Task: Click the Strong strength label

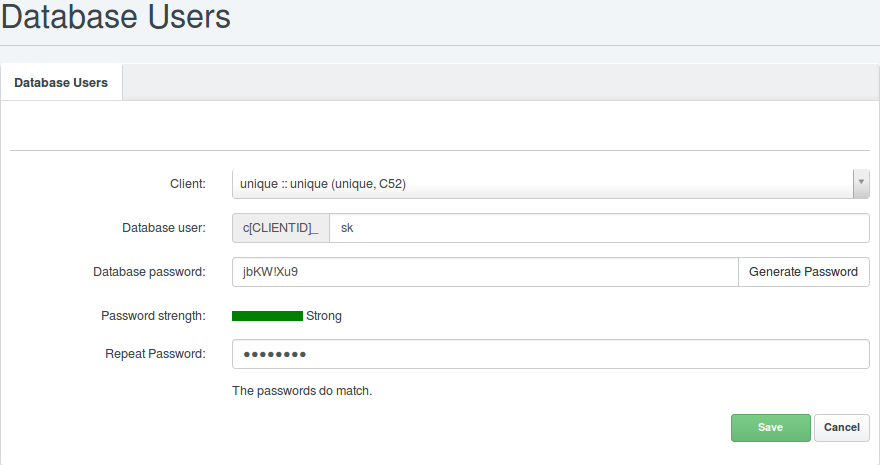Action: pyautogui.click(x=324, y=316)
